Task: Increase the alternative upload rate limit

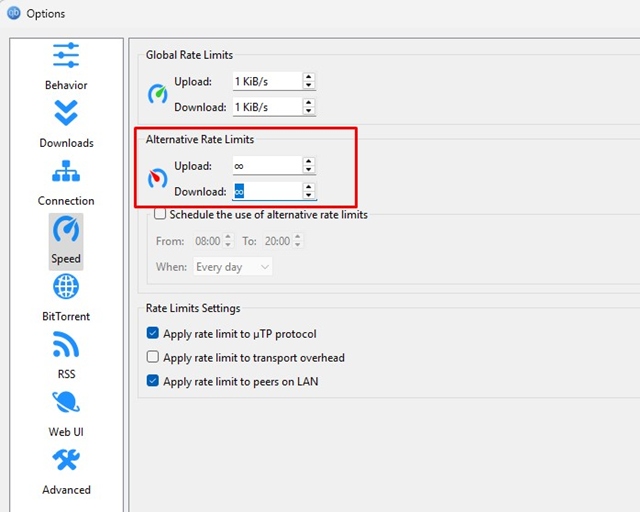Action: coord(309,161)
